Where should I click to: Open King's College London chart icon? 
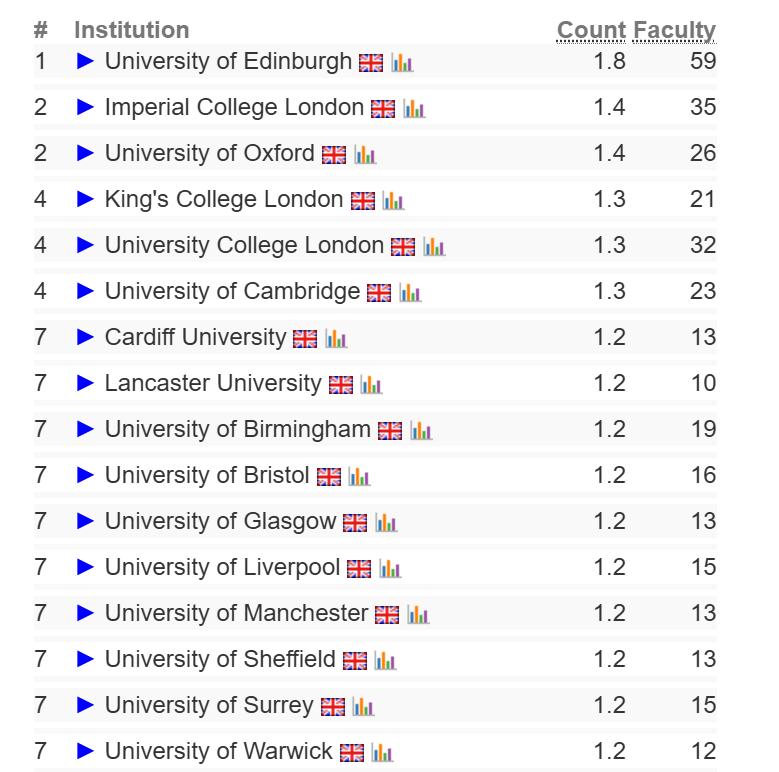[393, 201]
